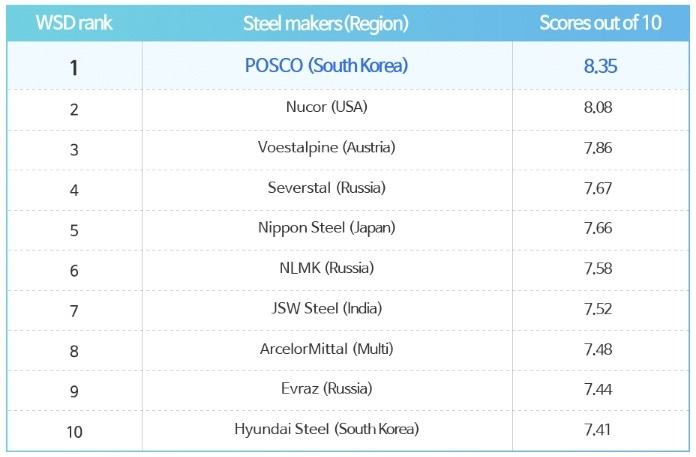Select POSCO (South Korea) entry

click(x=327, y=67)
